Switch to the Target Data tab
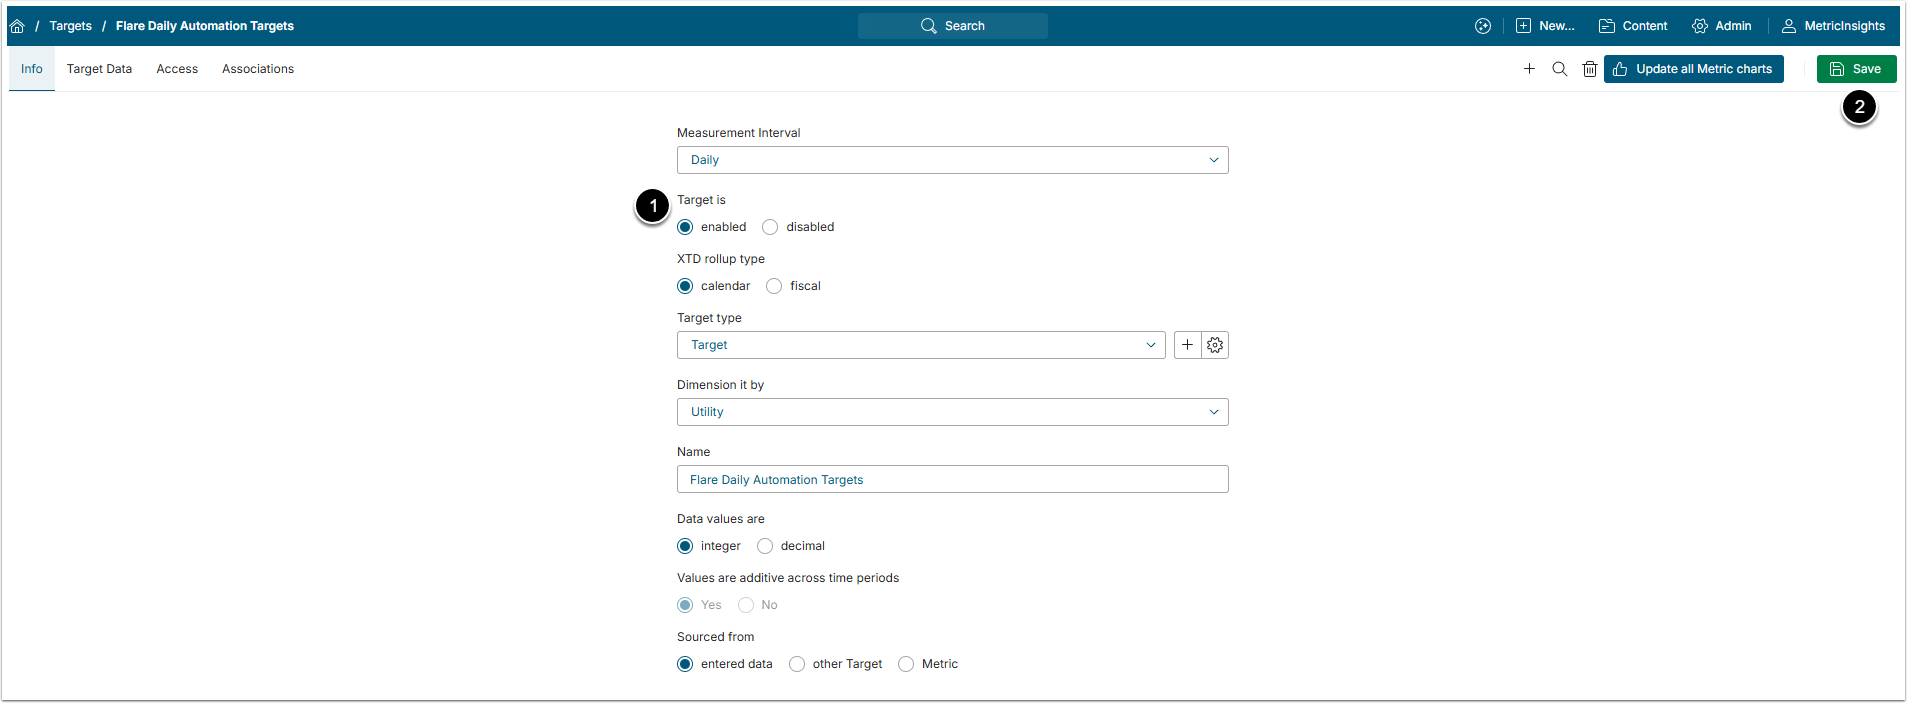Viewport: 1907px width, 703px height. (99, 69)
